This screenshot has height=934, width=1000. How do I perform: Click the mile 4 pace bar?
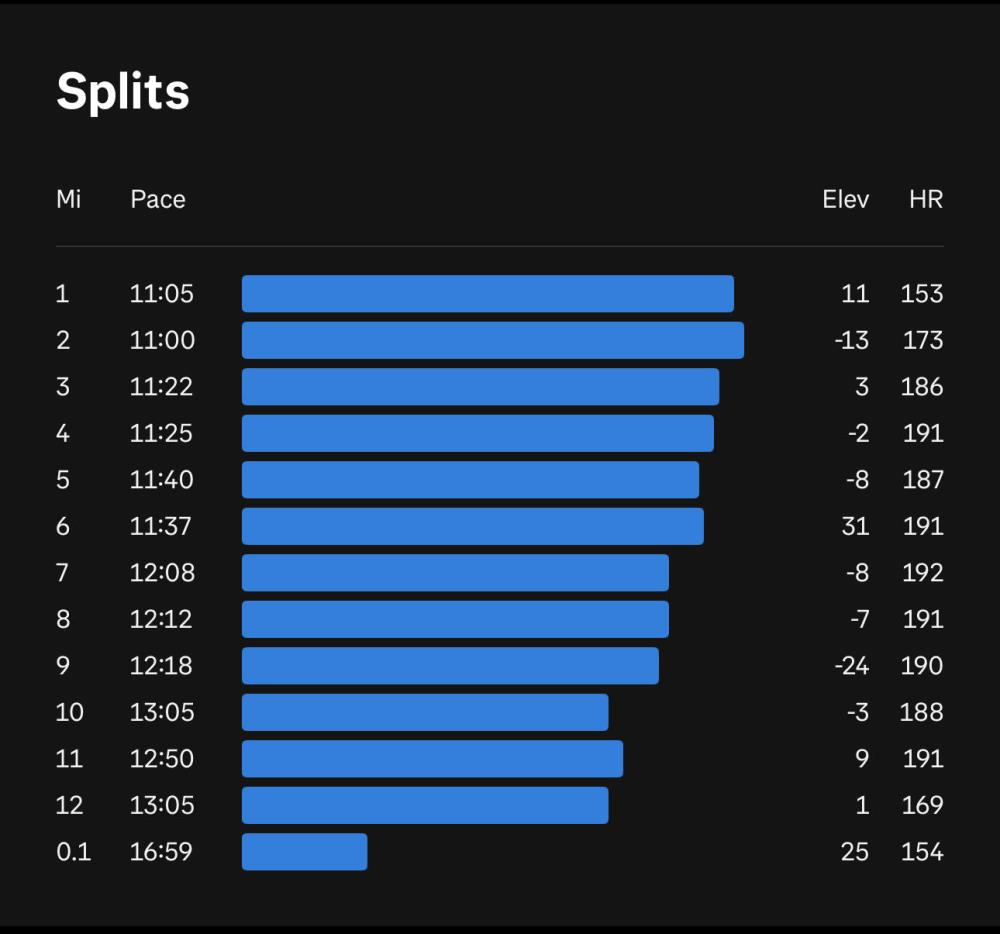(477, 433)
